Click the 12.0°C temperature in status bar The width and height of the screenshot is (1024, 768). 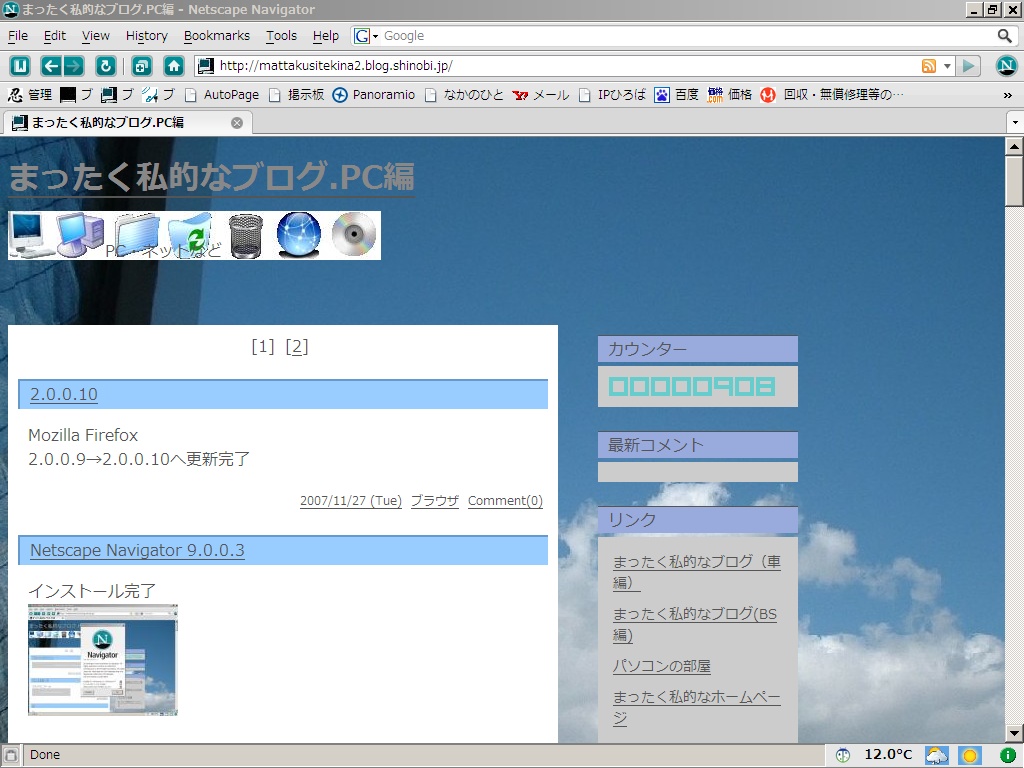point(888,756)
